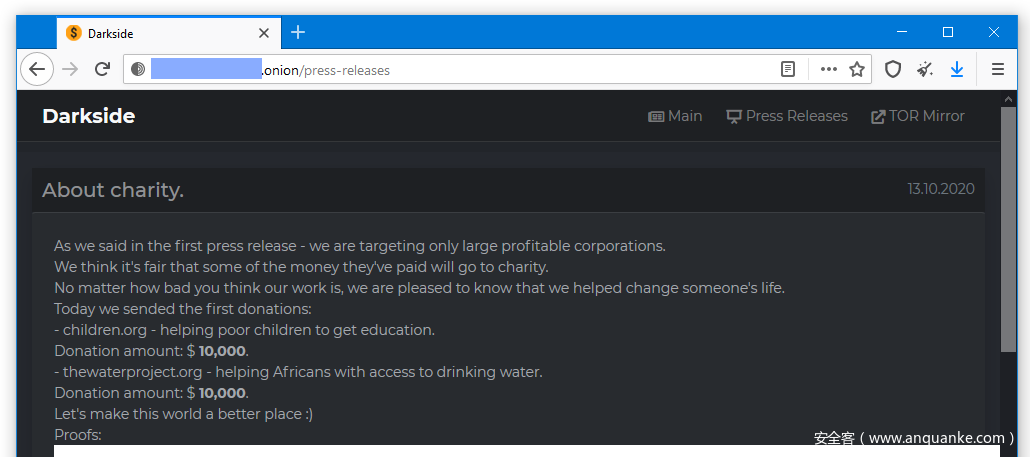Click the New Identity broom icon
Image resolution: width=1030 pixels, height=457 pixels.
click(925, 69)
